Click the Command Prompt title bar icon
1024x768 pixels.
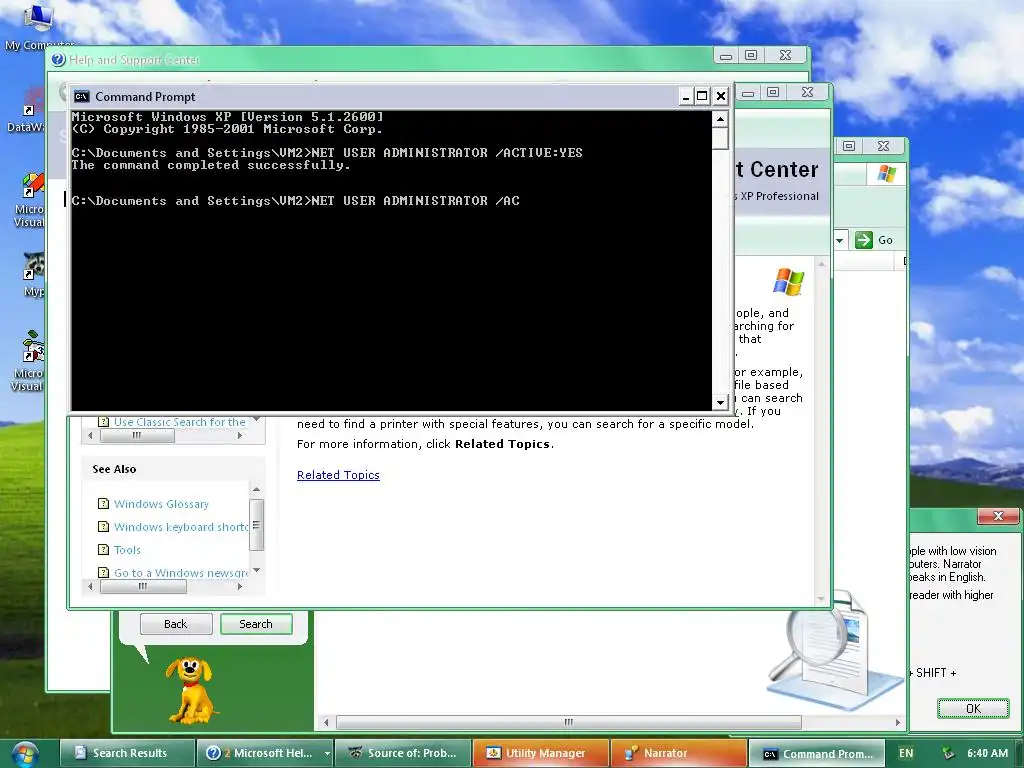pyautogui.click(x=81, y=97)
